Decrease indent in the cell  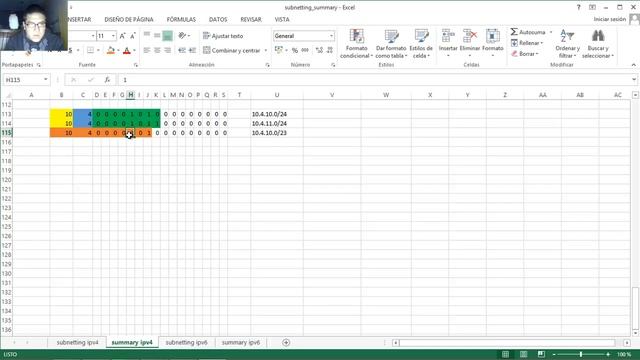[x=182, y=50]
